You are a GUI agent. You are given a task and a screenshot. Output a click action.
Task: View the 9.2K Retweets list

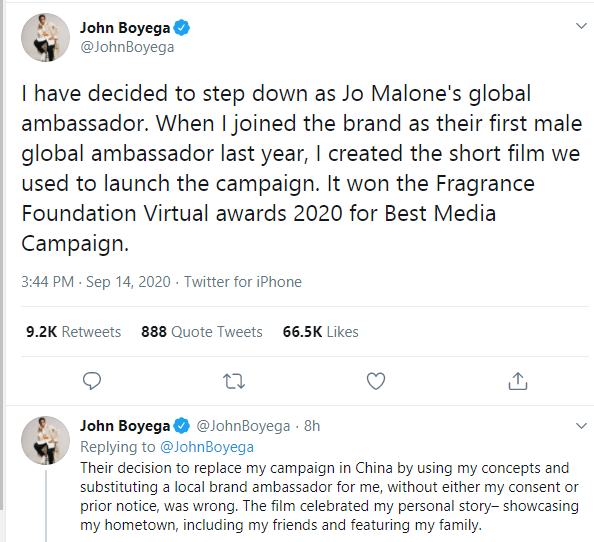click(x=73, y=332)
